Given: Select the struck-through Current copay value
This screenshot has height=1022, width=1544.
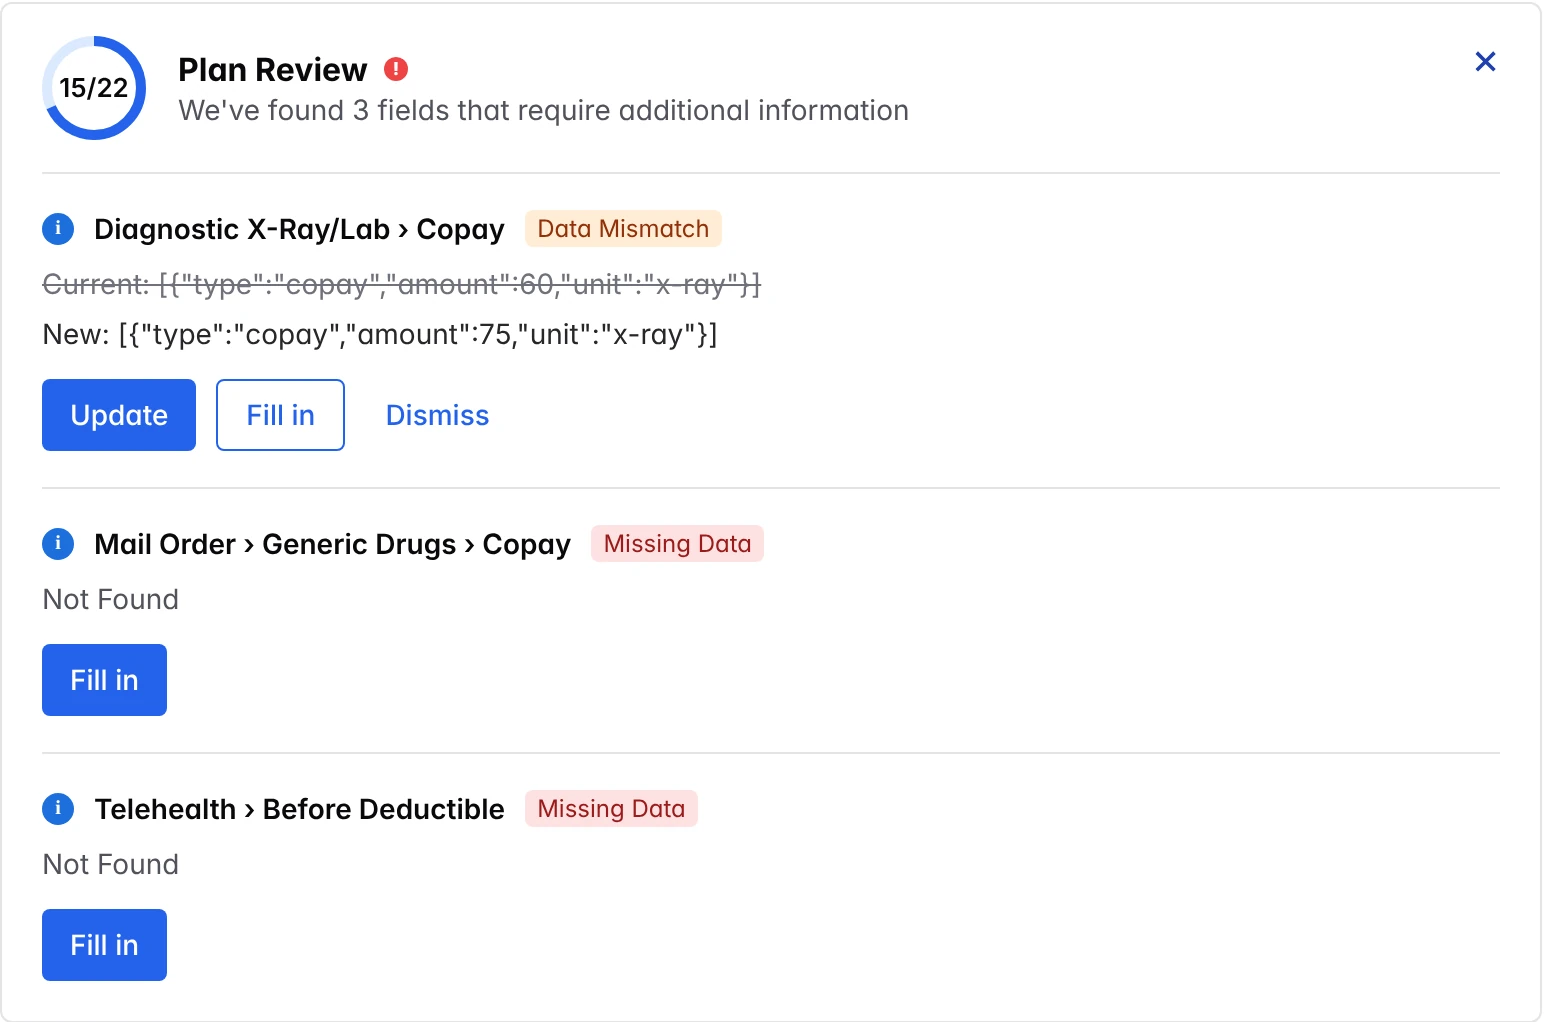Looking at the screenshot, I should coord(401,285).
